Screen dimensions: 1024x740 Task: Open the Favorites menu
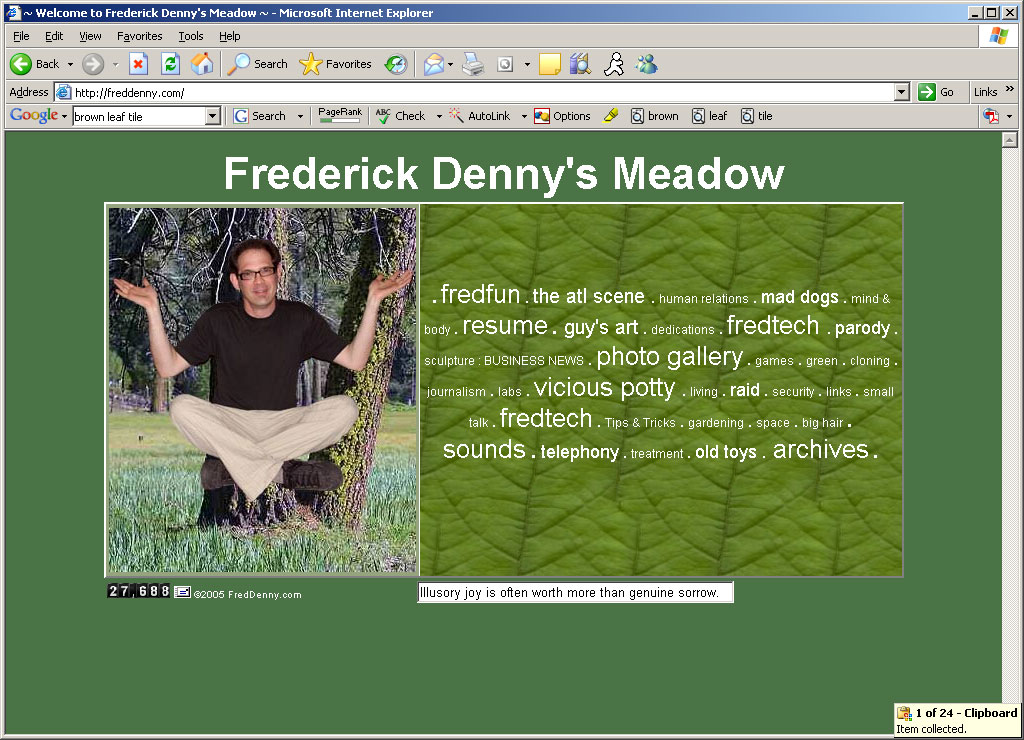[x=139, y=36]
